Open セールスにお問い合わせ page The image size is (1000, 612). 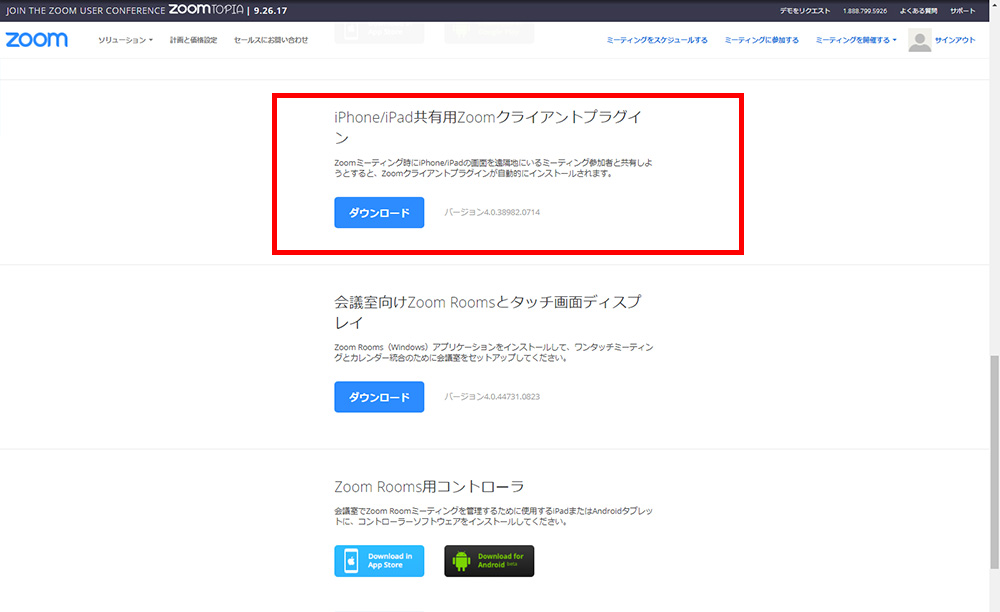tap(271, 40)
